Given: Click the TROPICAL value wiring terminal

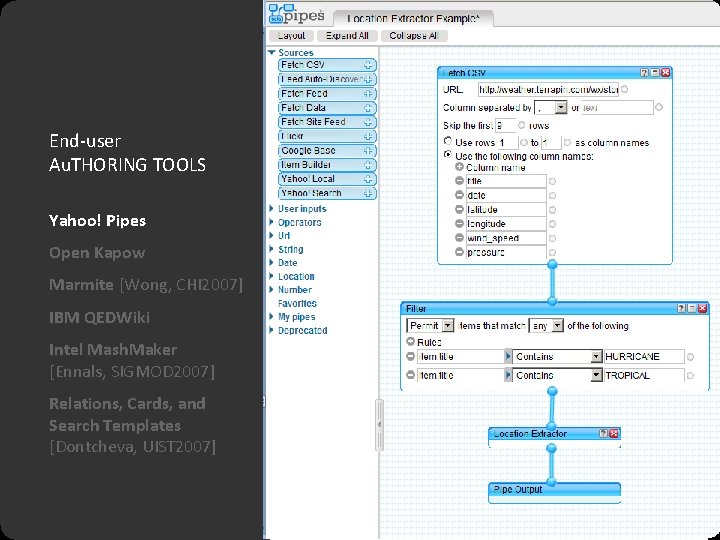Looking at the screenshot, I should pyautogui.click(x=690, y=376).
